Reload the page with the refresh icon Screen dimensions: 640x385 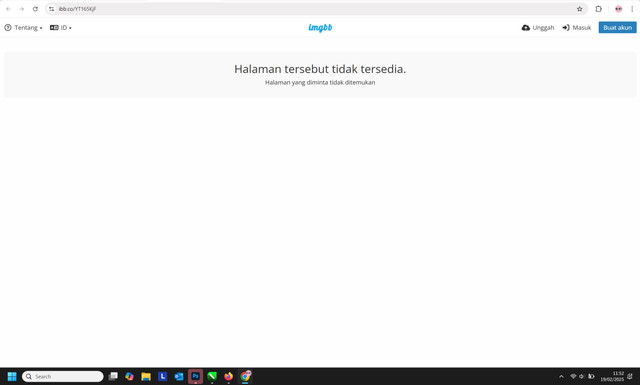[35, 9]
